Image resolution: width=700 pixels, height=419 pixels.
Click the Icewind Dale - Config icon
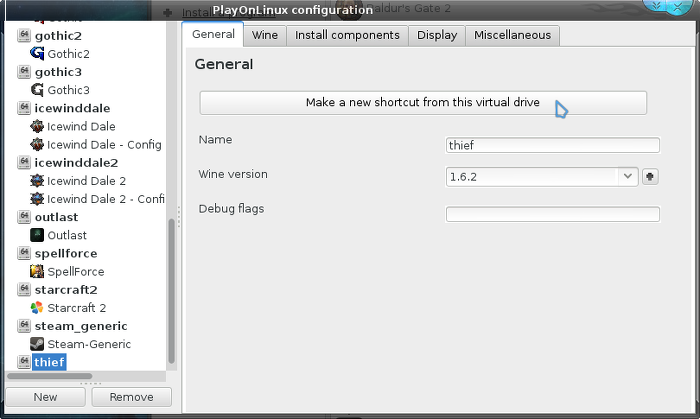[x=37, y=145]
